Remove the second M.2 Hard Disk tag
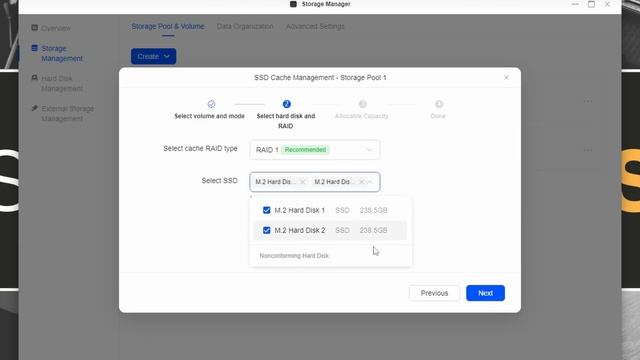The height and width of the screenshot is (360, 640). click(361, 182)
